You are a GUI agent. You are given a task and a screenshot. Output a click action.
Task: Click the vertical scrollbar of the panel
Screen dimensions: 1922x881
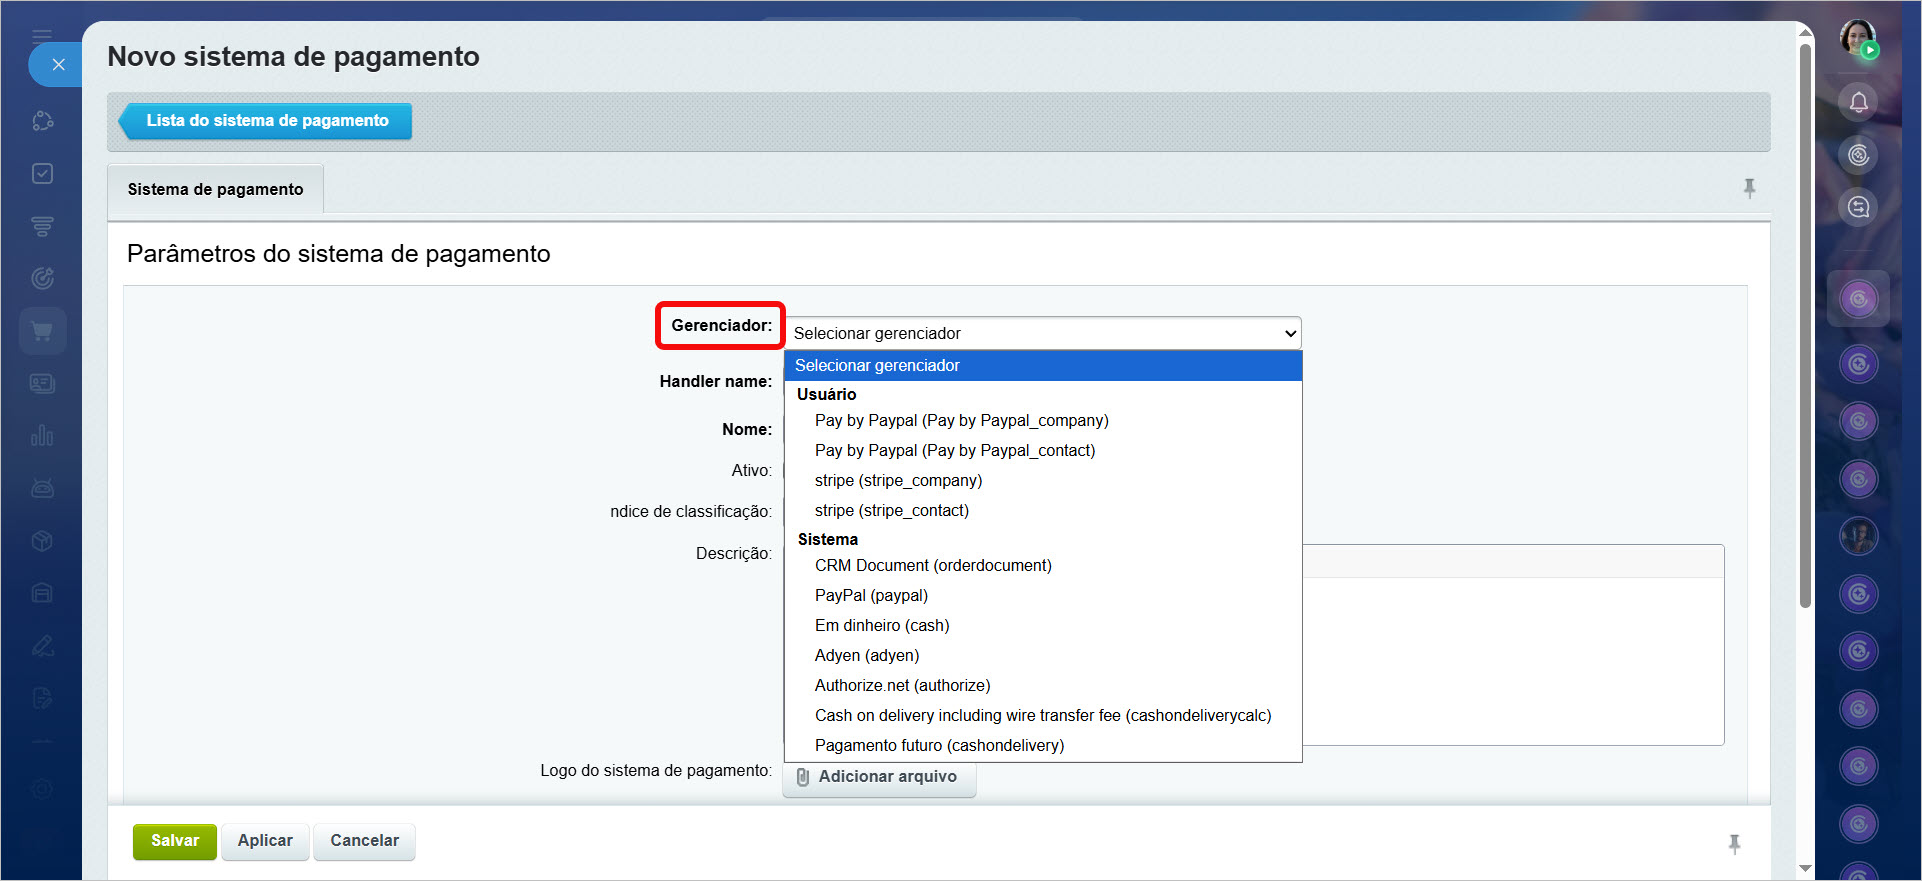(1805, 330)
